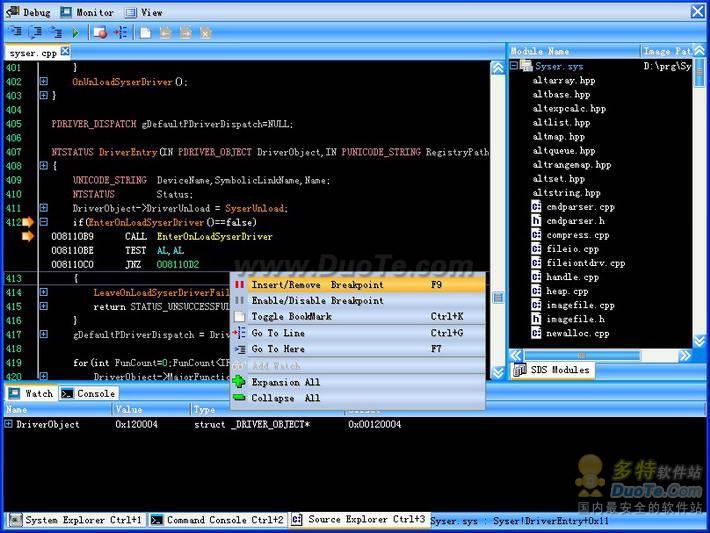Collapse the code block at line 412
The width and height of the screenshot is (710, 533).
tap(43, 222)
